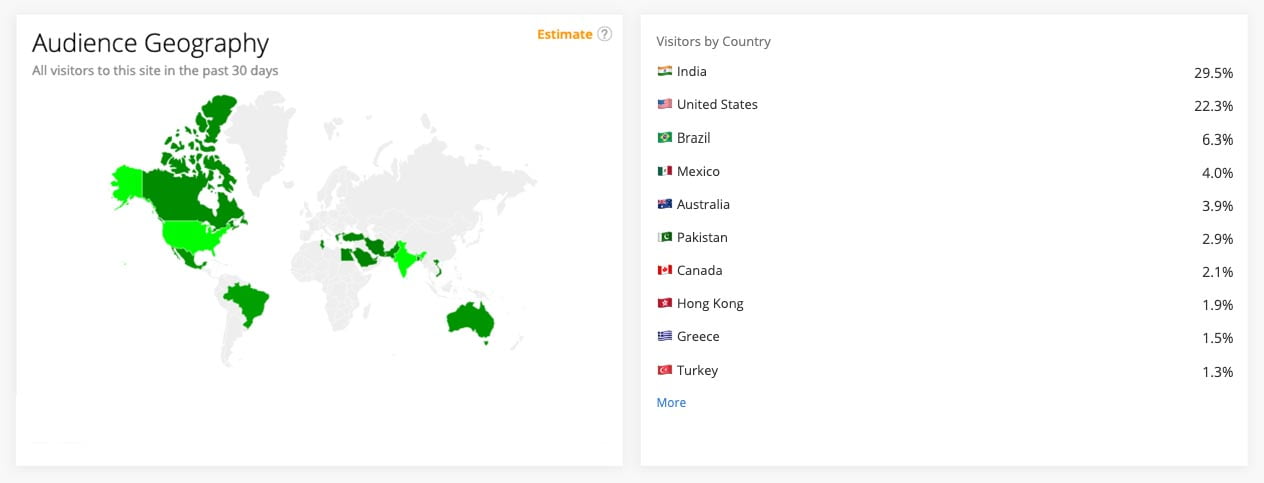Image resolution: width=1264 pixels, height=483 pixels.
Task: Select Australia on the world map
Action: [x=470, y=318]
